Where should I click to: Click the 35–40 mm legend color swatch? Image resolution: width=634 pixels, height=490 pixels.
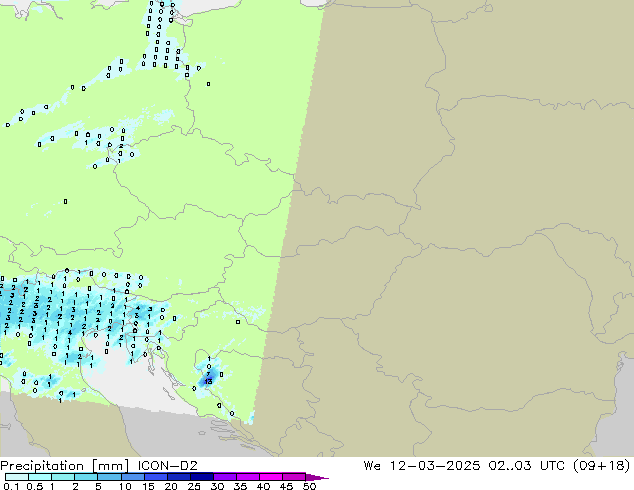click(247, 477)
